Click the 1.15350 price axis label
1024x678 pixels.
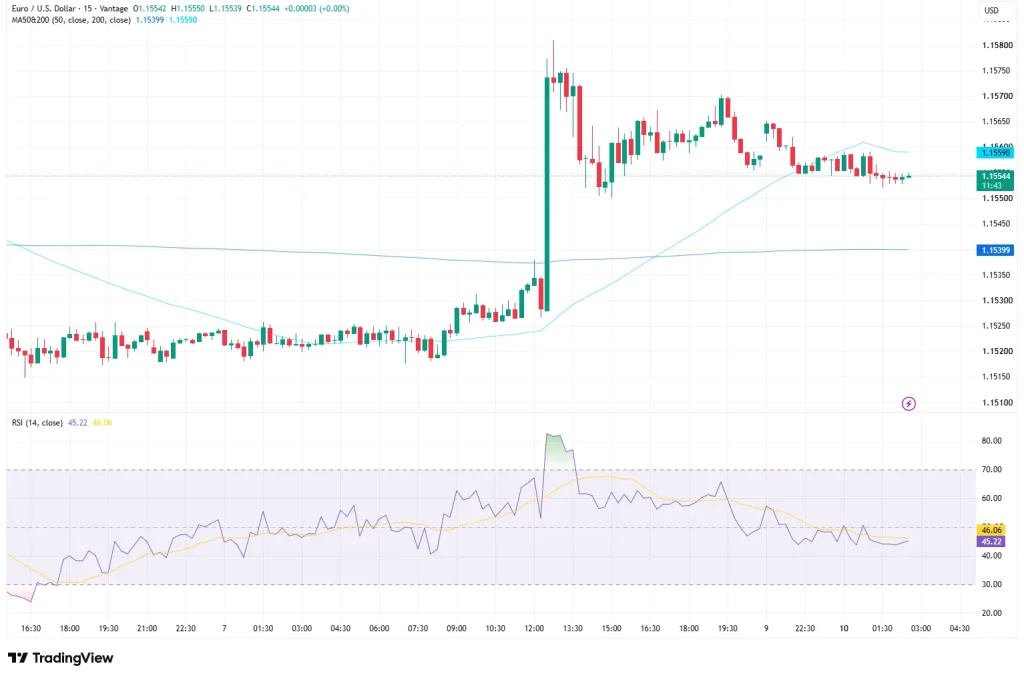pos(997,275)
